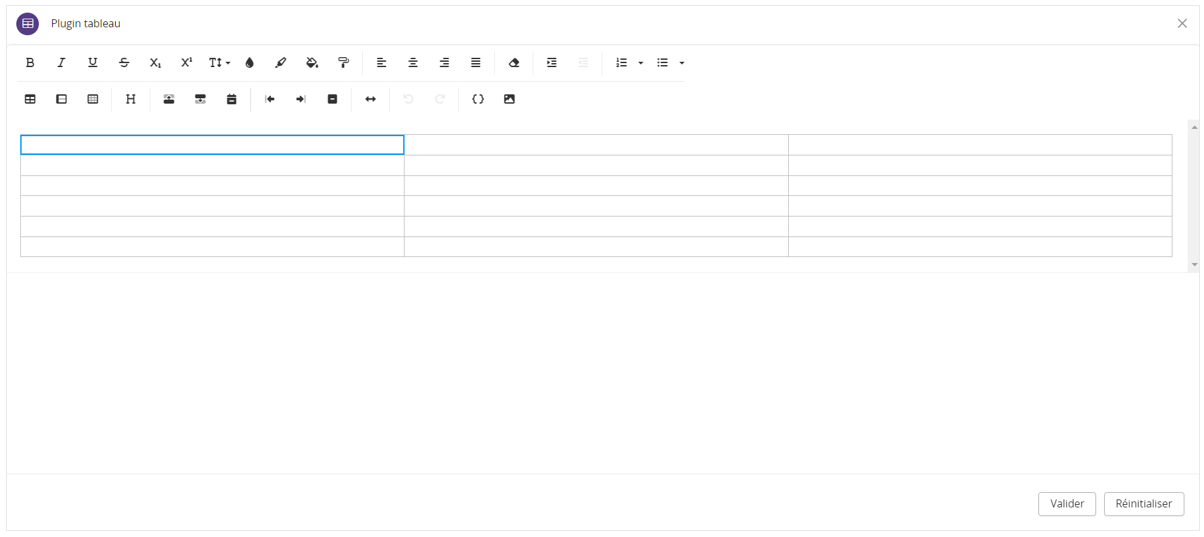This screenshot has width=1204, height=537.
Task: Click the insert row above icon
Action: coord(169,99)
